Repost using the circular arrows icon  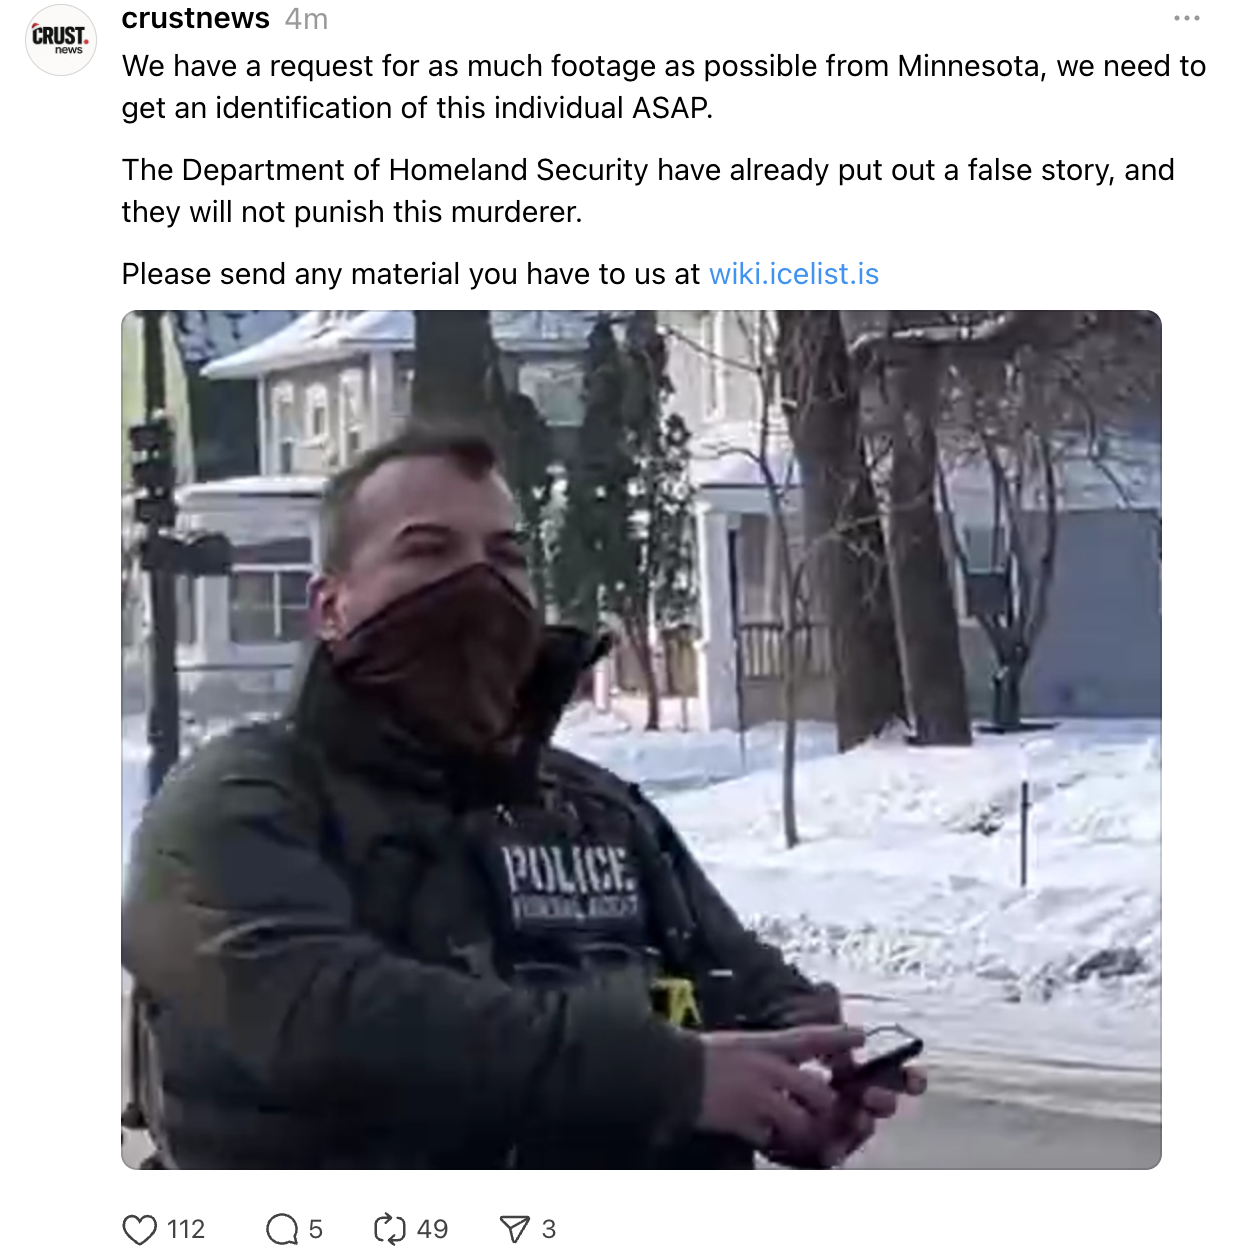[389, 1229]
